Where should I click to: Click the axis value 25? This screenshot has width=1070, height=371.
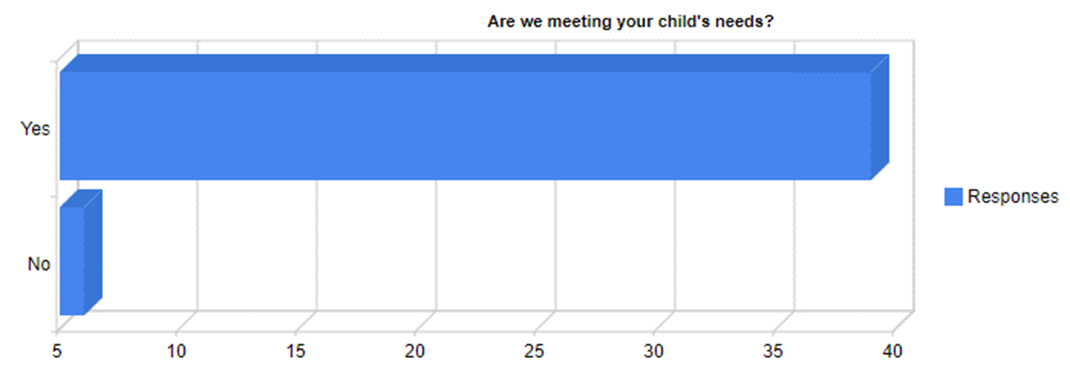pos(534,351)
